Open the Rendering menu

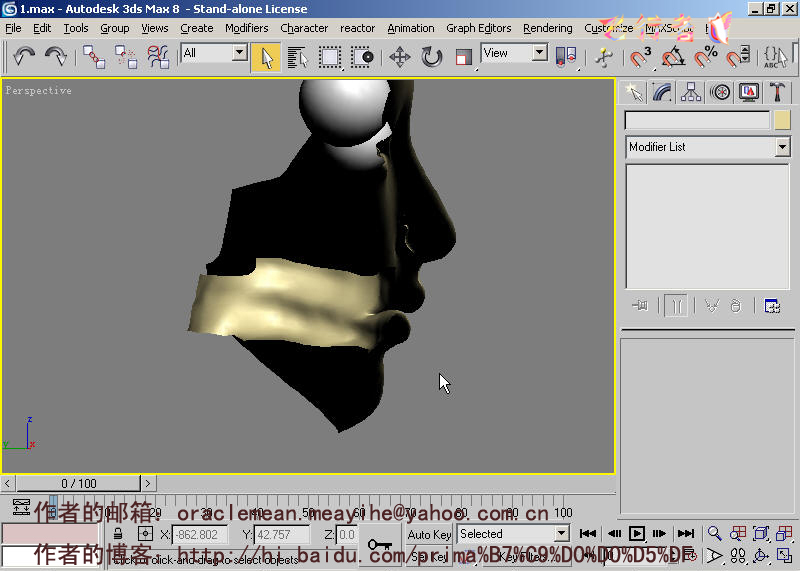pyautogui.click(x=547, y=28)
